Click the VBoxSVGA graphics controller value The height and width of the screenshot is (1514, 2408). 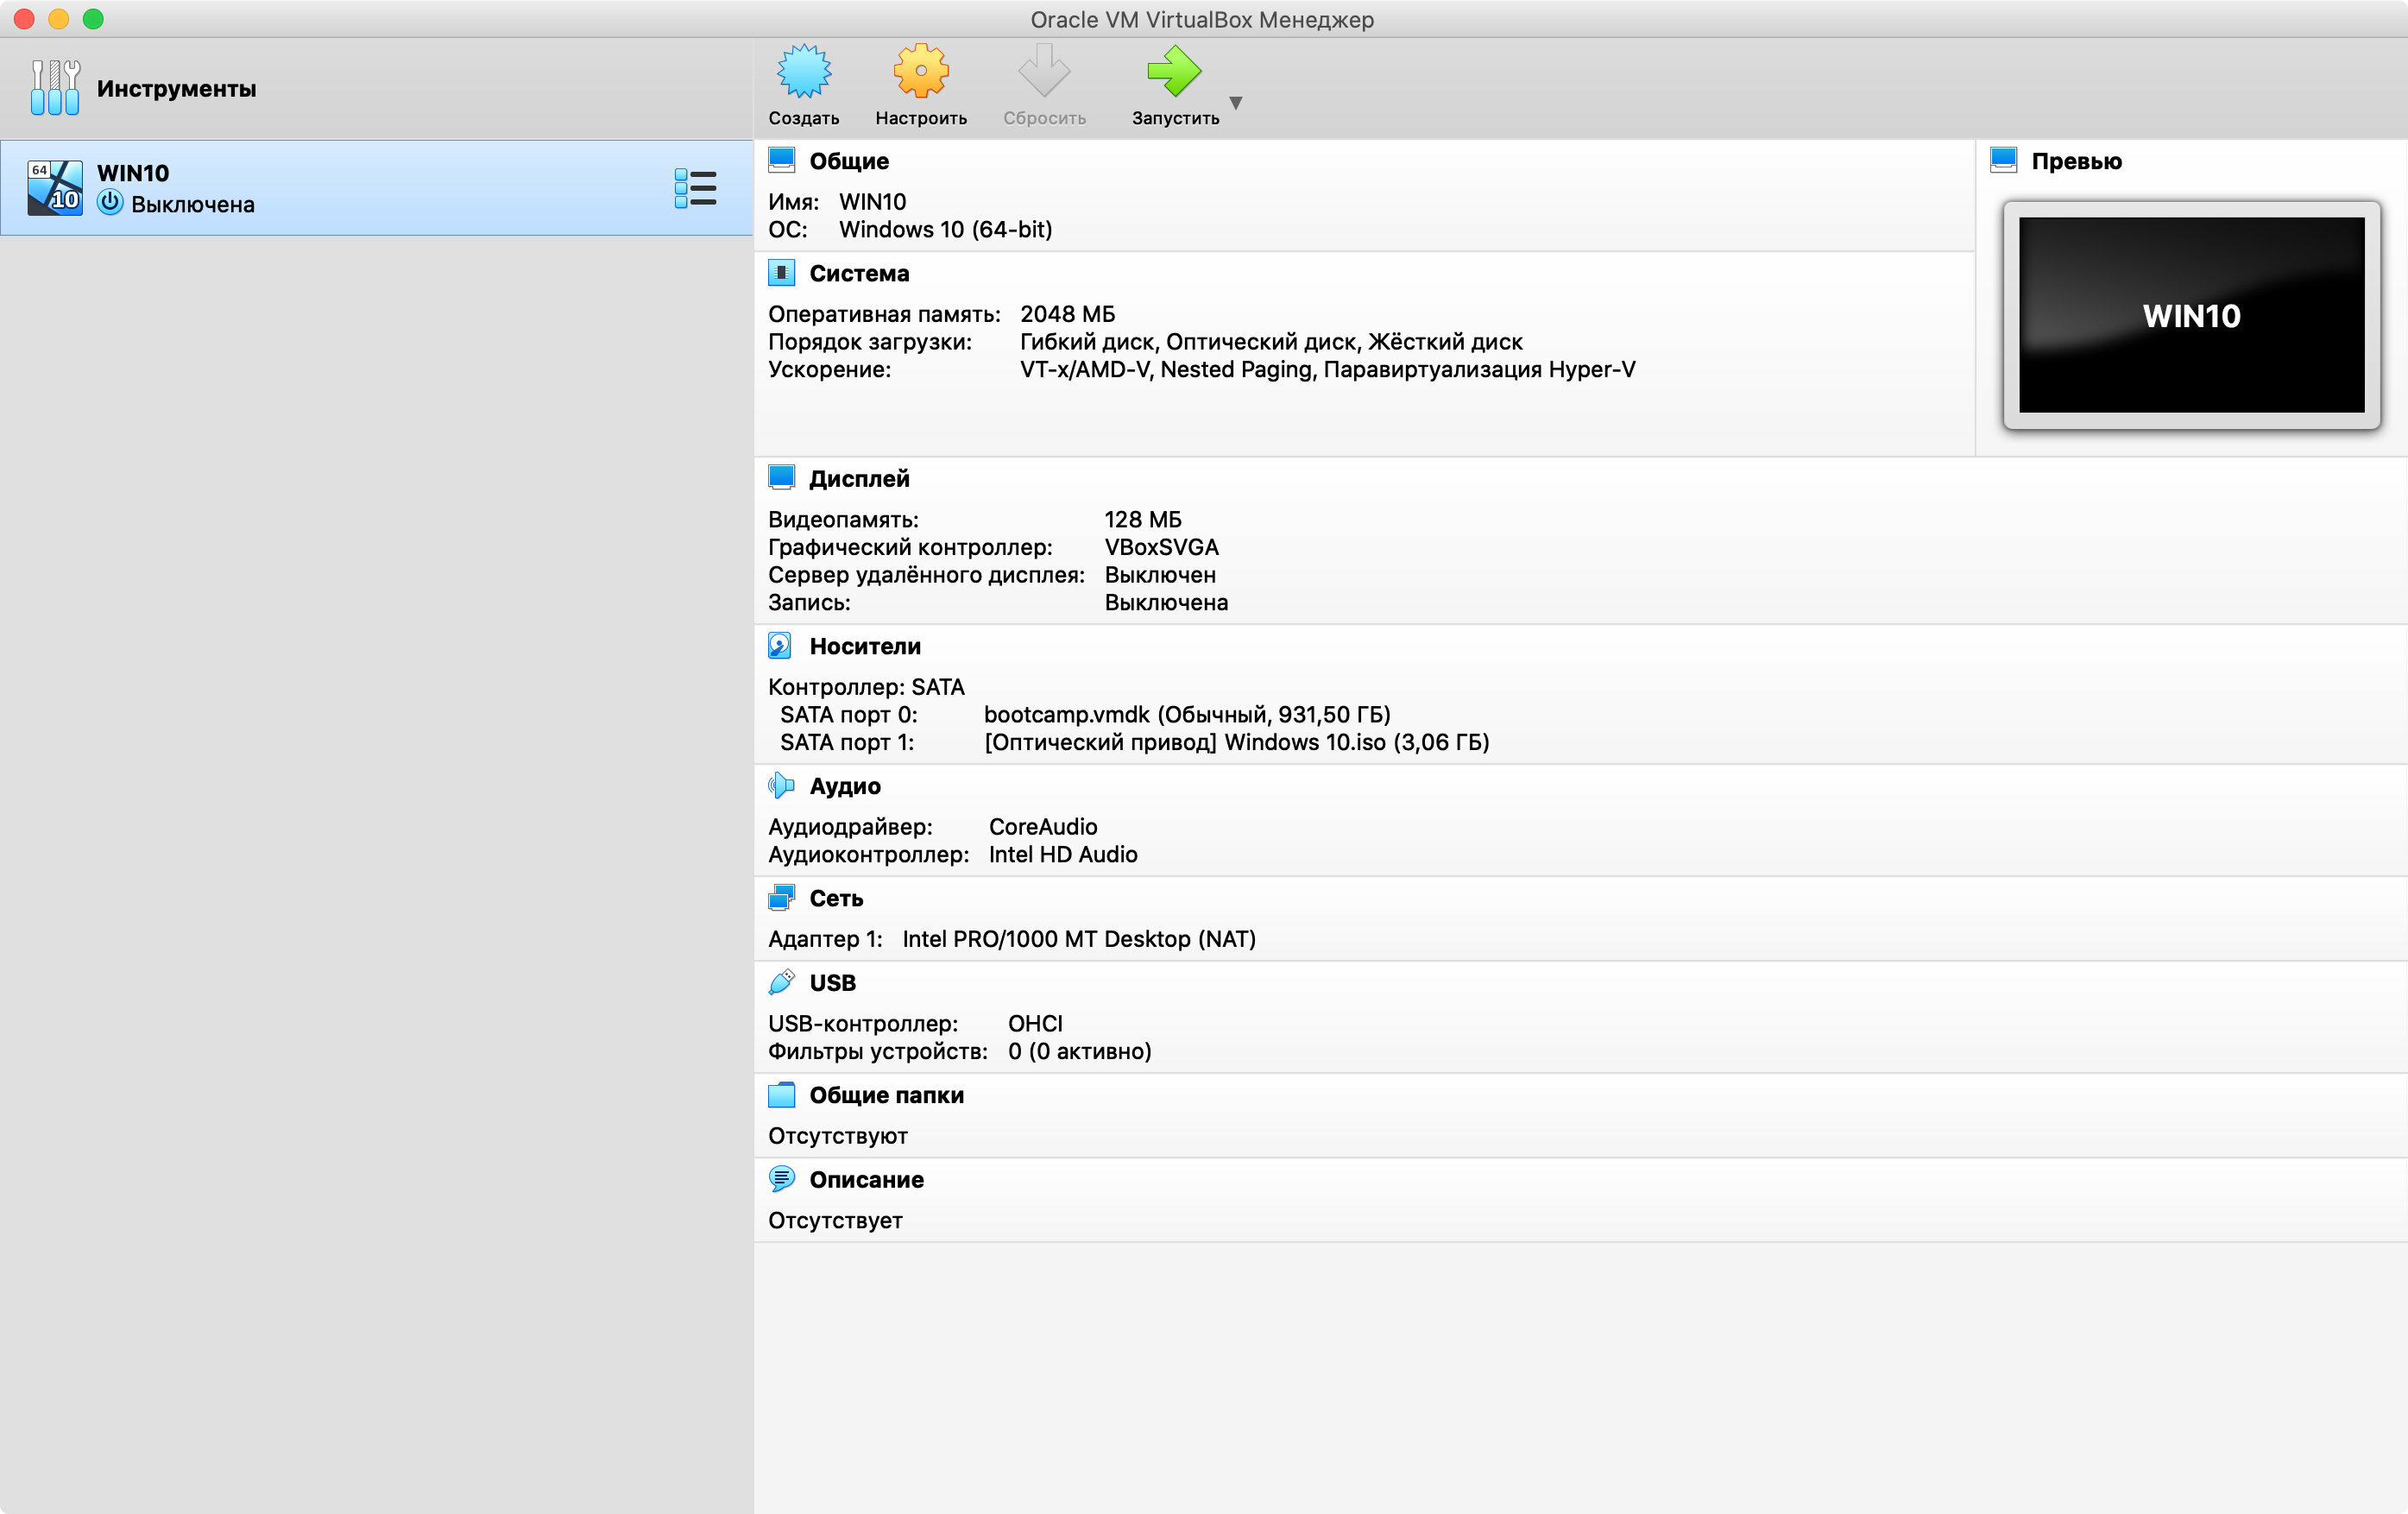pyautogui.click(x=1161, y=547)
